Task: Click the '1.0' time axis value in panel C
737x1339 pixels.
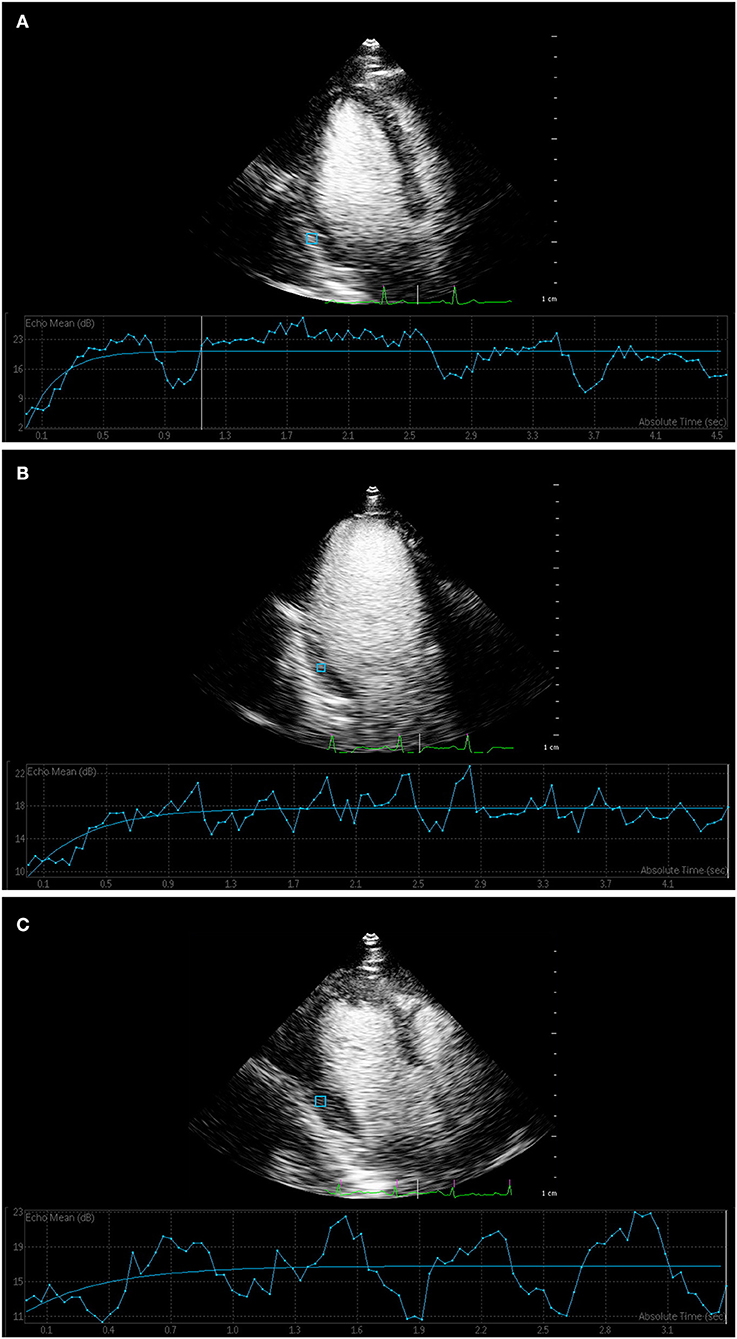Action: click(x=232, y=1330)
